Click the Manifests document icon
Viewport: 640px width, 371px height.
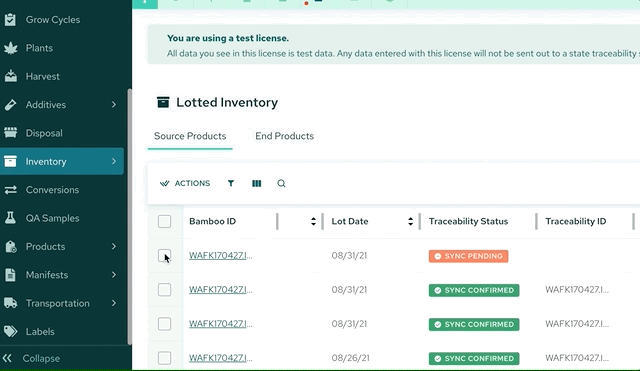(11, 275)
